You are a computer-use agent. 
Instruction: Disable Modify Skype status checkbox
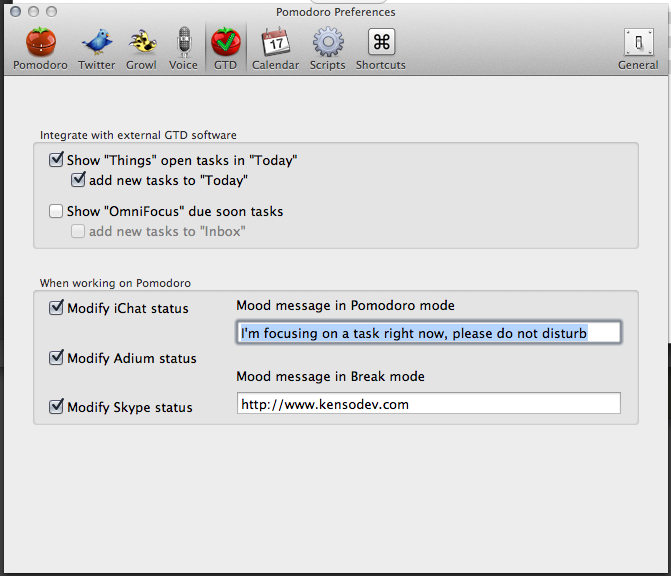pyautogui.click(x=56, y=407)
